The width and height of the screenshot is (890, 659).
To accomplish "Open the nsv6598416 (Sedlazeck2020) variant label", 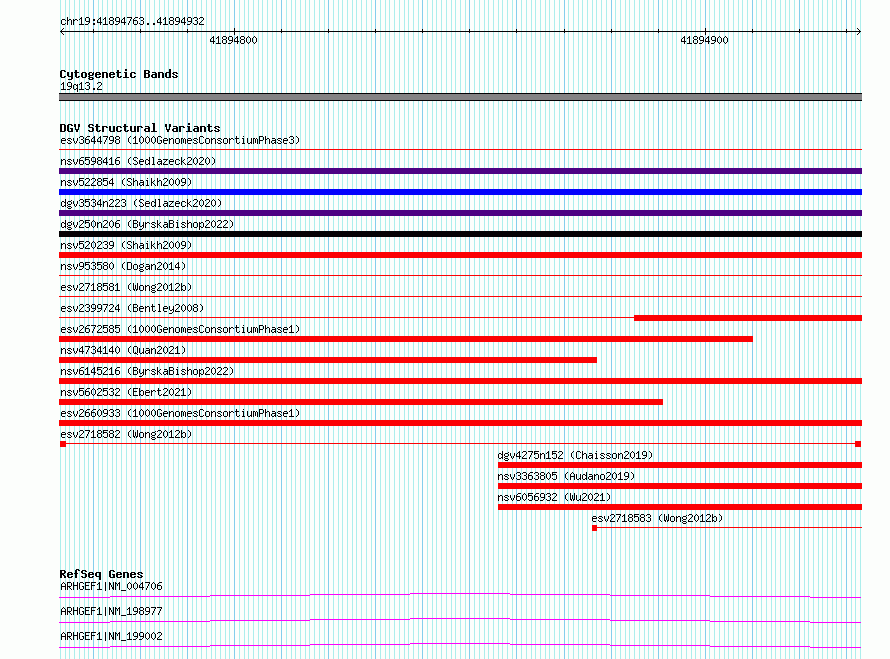I will [138, 161].
